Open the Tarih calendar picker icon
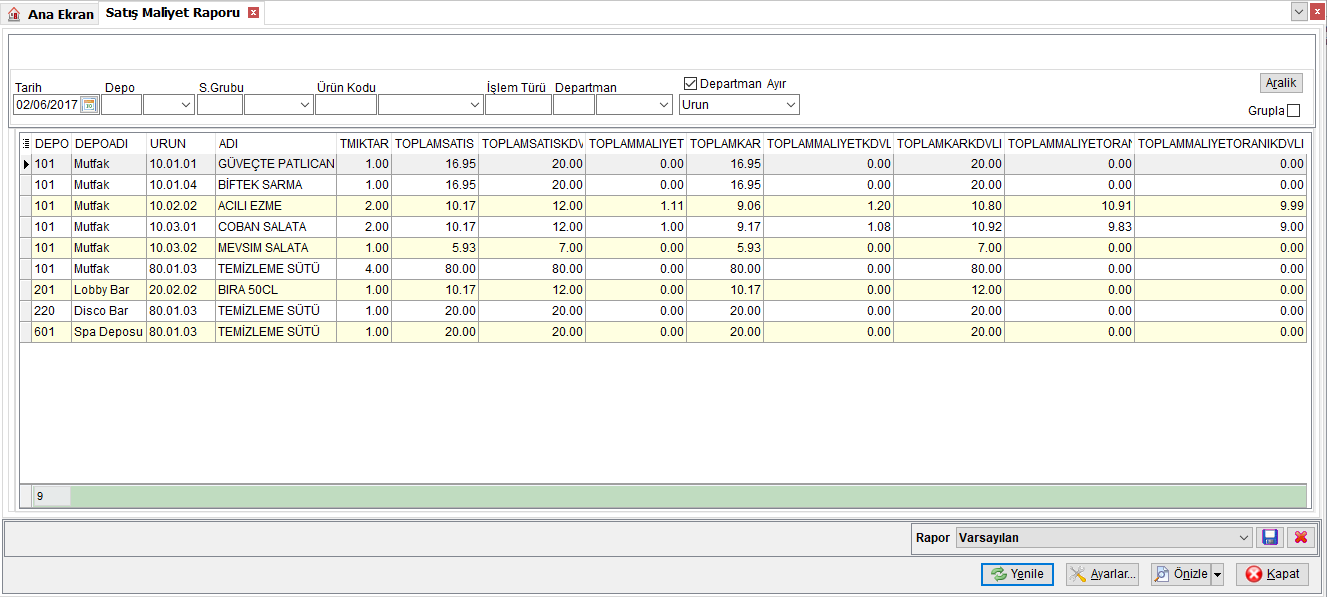 coord(89,104)
